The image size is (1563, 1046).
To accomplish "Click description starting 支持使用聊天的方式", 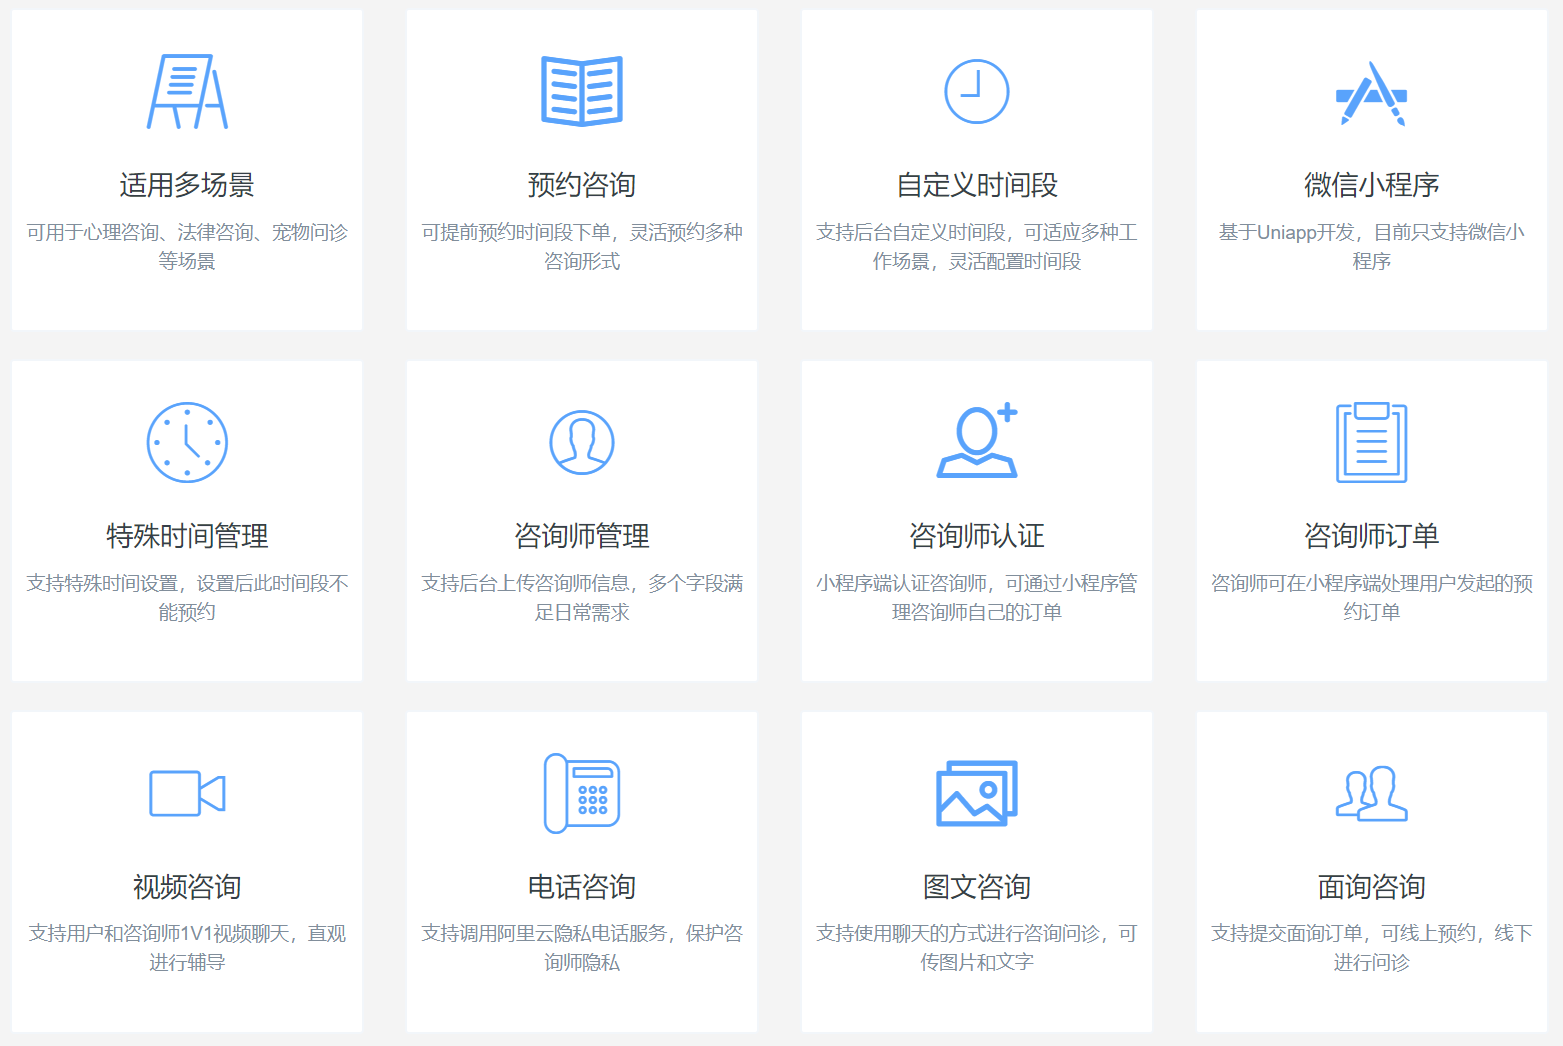I will coord(977,948).
